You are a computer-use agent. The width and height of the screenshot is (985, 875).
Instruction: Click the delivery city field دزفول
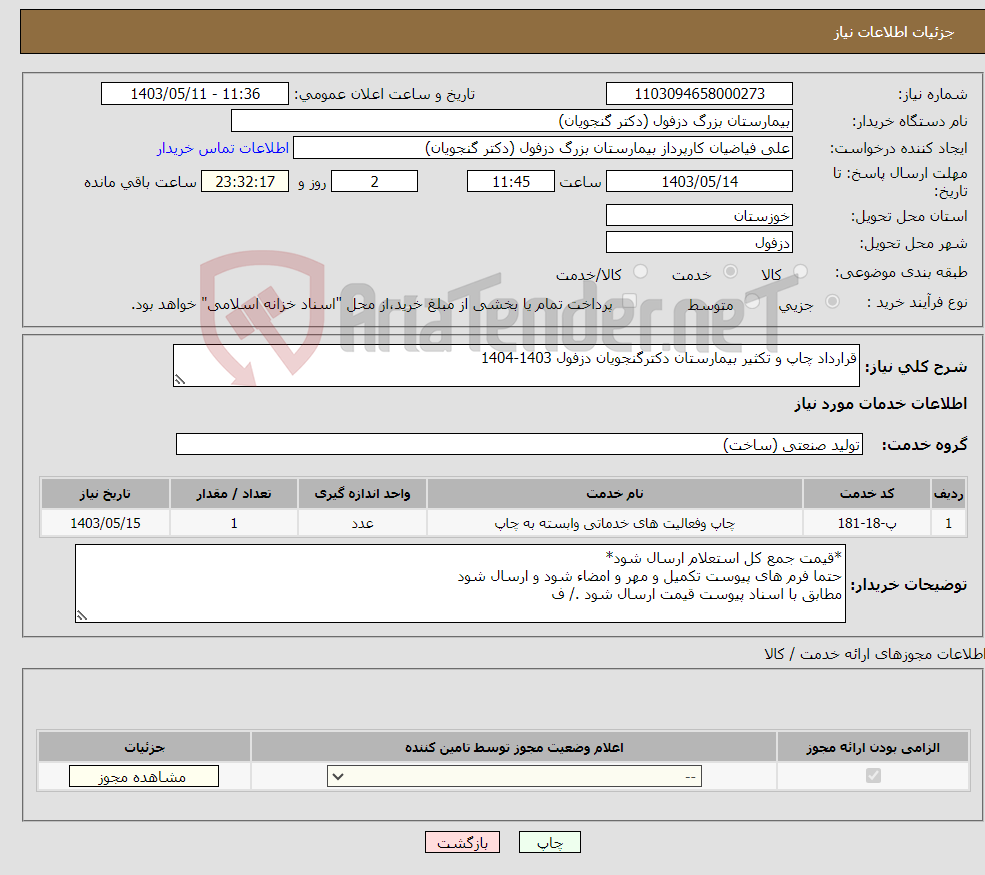[x=699, y=242]
